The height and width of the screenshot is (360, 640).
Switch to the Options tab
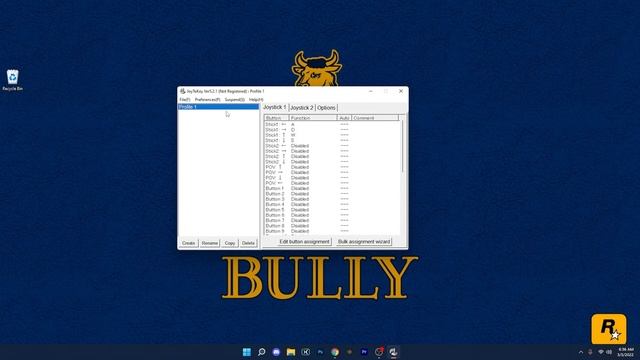pos(326,108)
